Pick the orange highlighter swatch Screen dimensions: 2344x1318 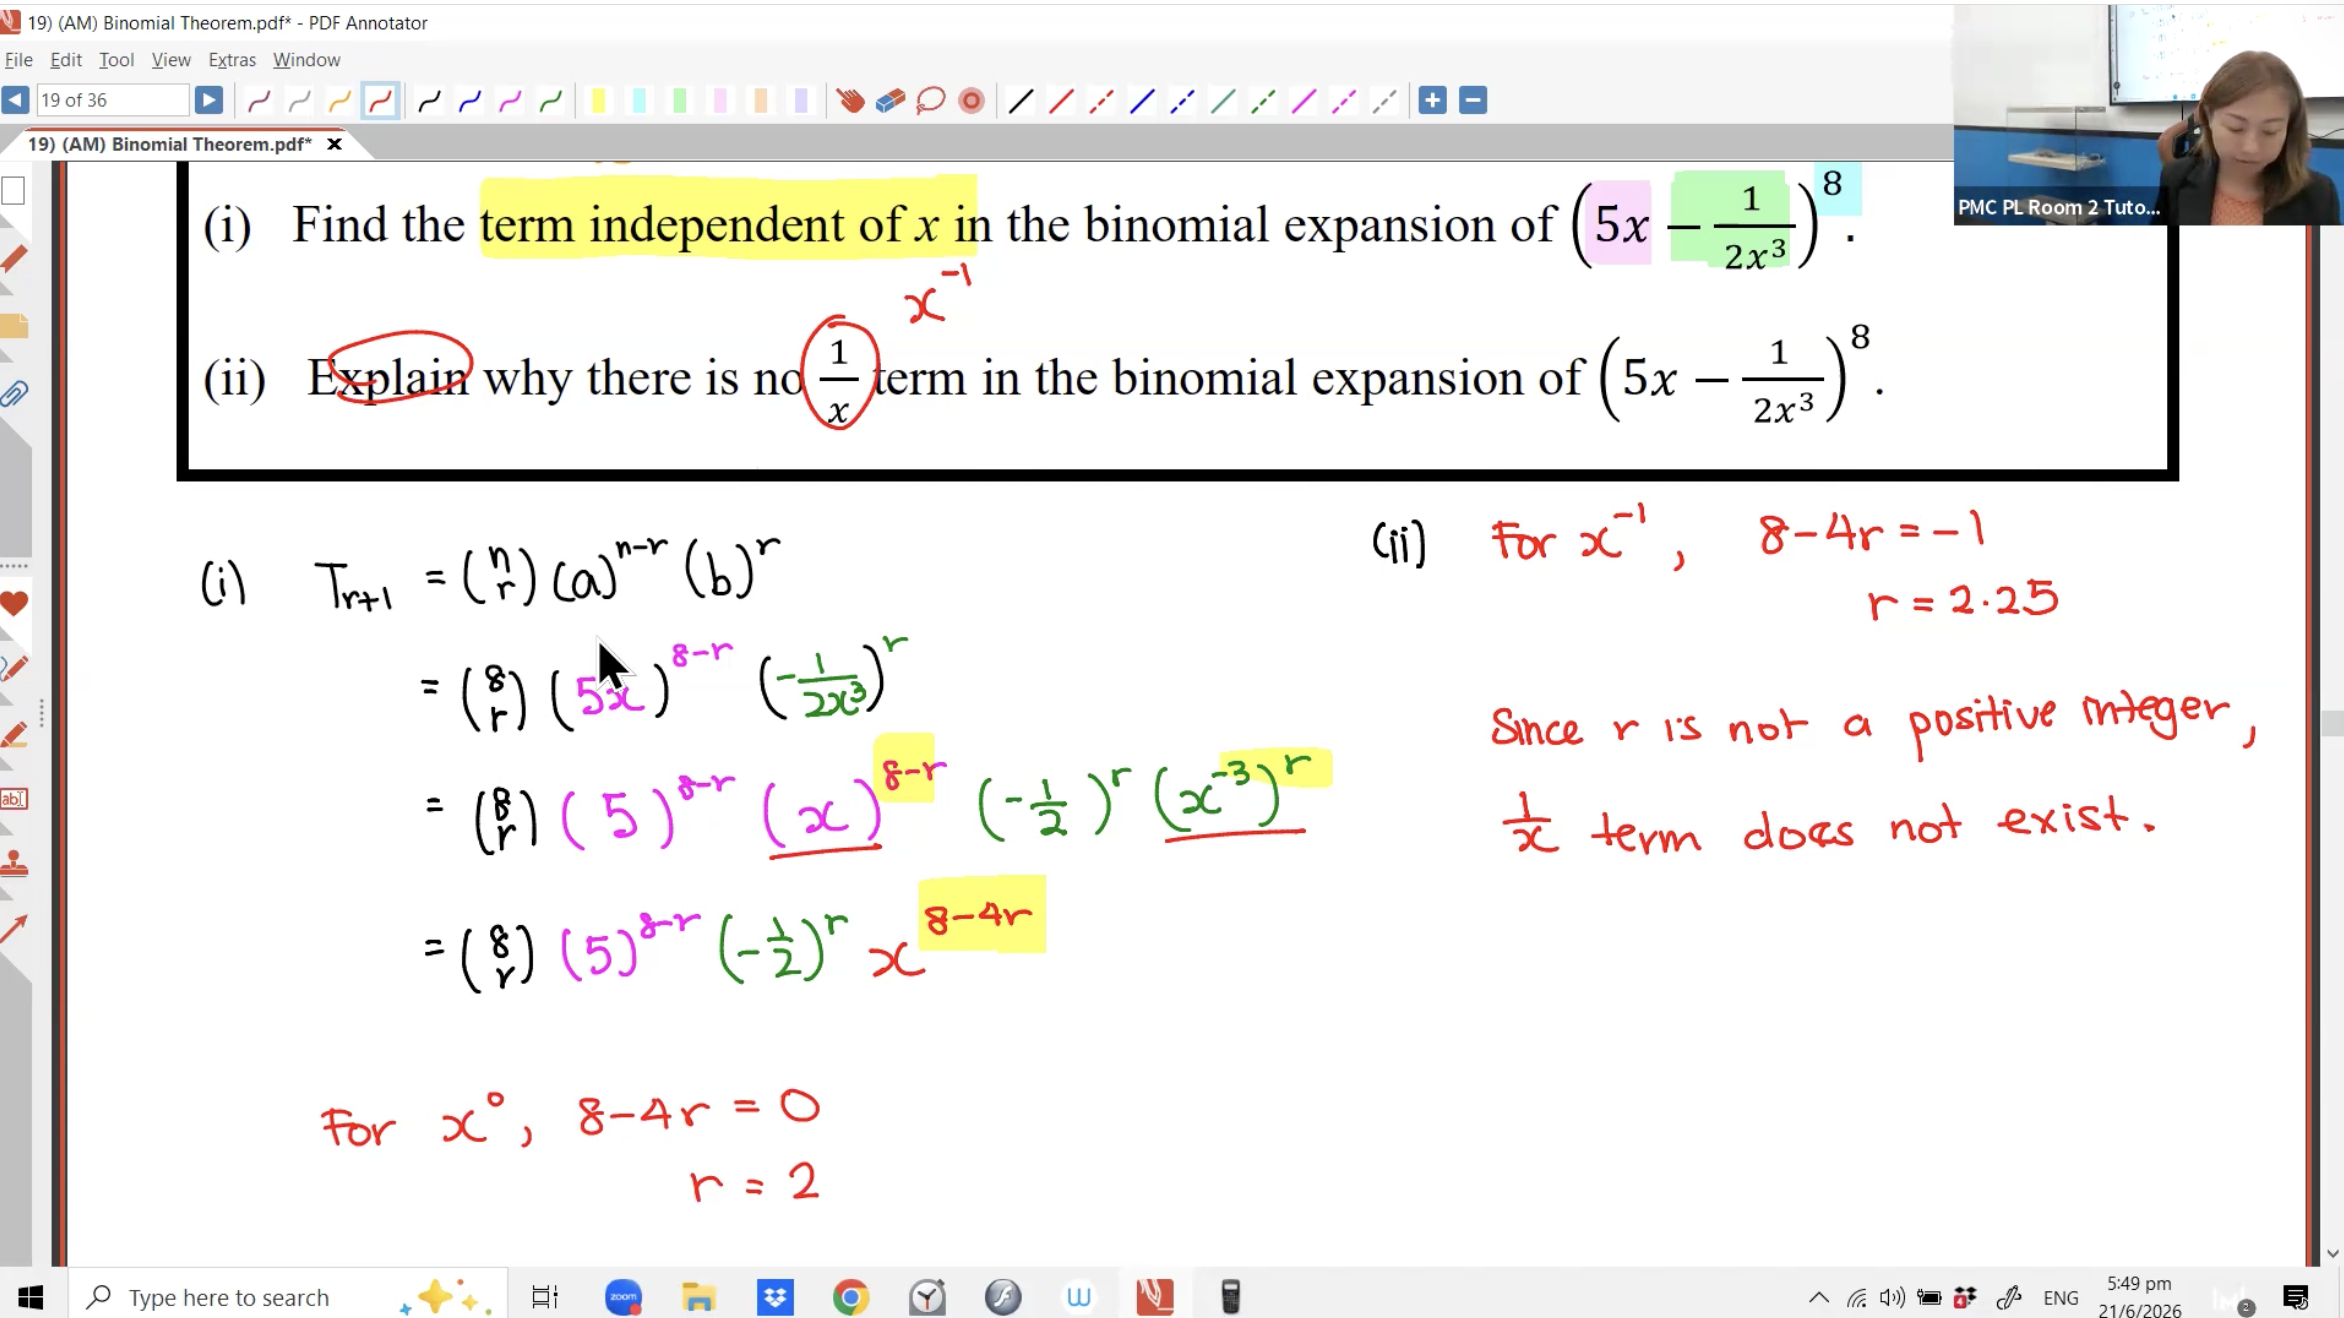point(761,100)
